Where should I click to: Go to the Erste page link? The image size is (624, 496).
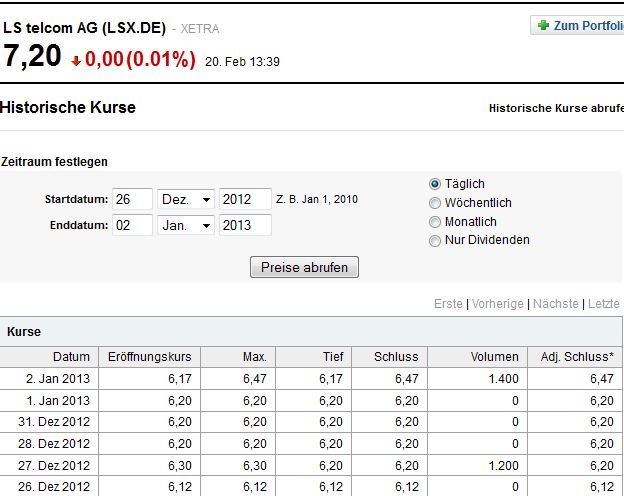pyautogui.click(x=448, y=304)
